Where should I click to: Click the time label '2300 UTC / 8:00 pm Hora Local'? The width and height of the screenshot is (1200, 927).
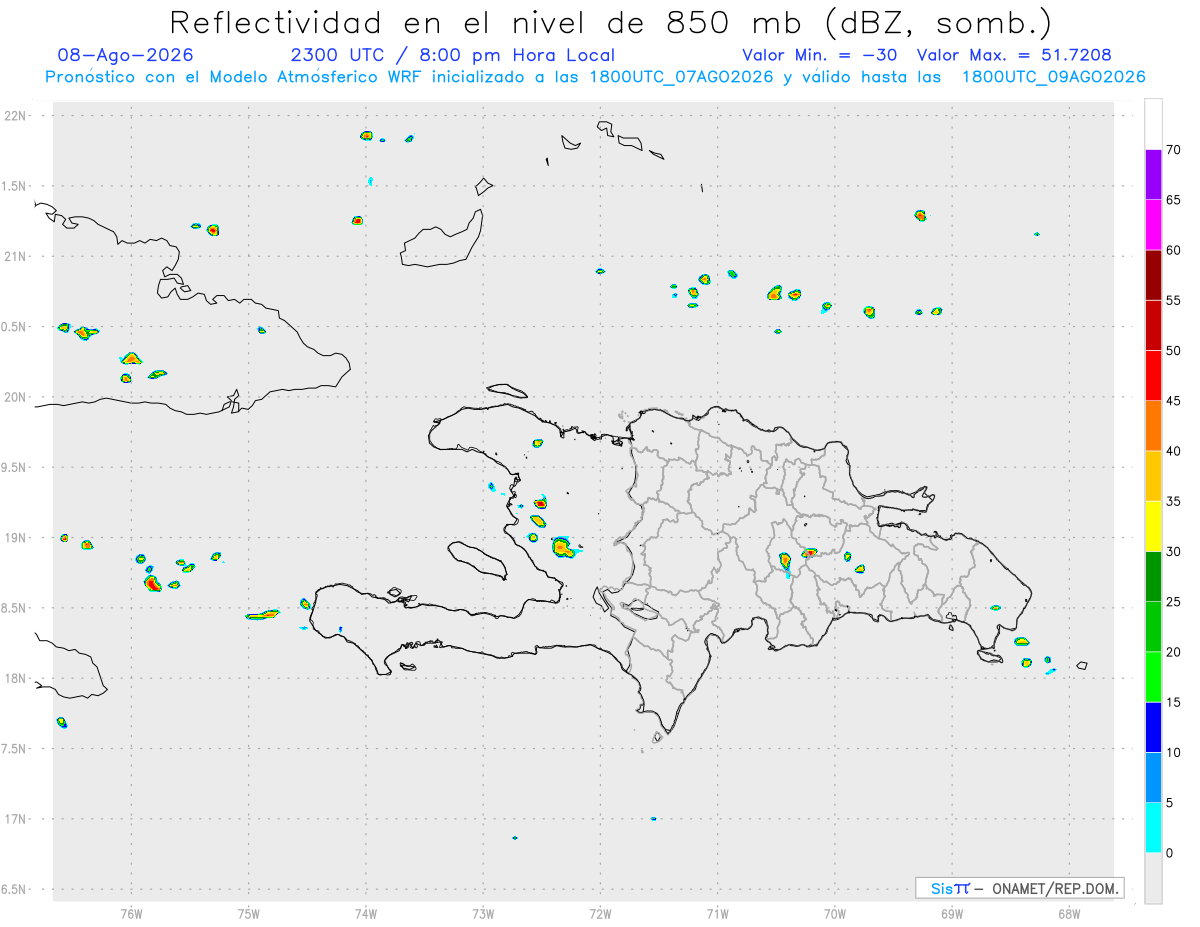point(452,55)
